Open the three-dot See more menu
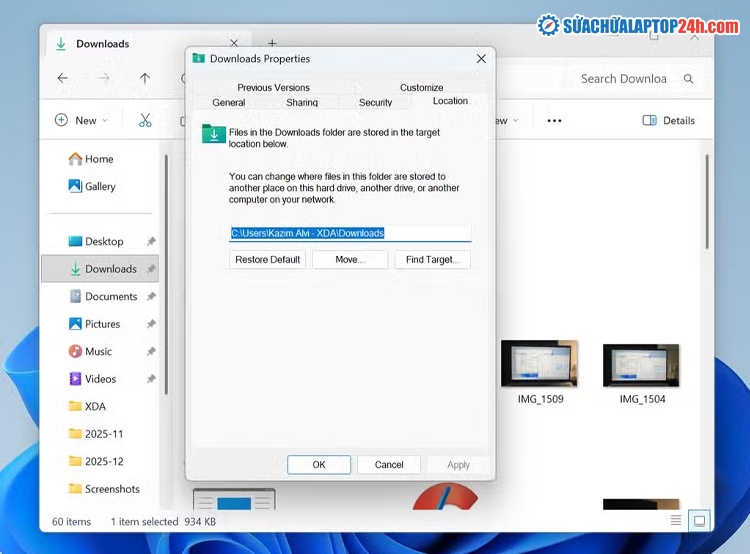Viewport: 750px width, 554px height. coord(554,120)
